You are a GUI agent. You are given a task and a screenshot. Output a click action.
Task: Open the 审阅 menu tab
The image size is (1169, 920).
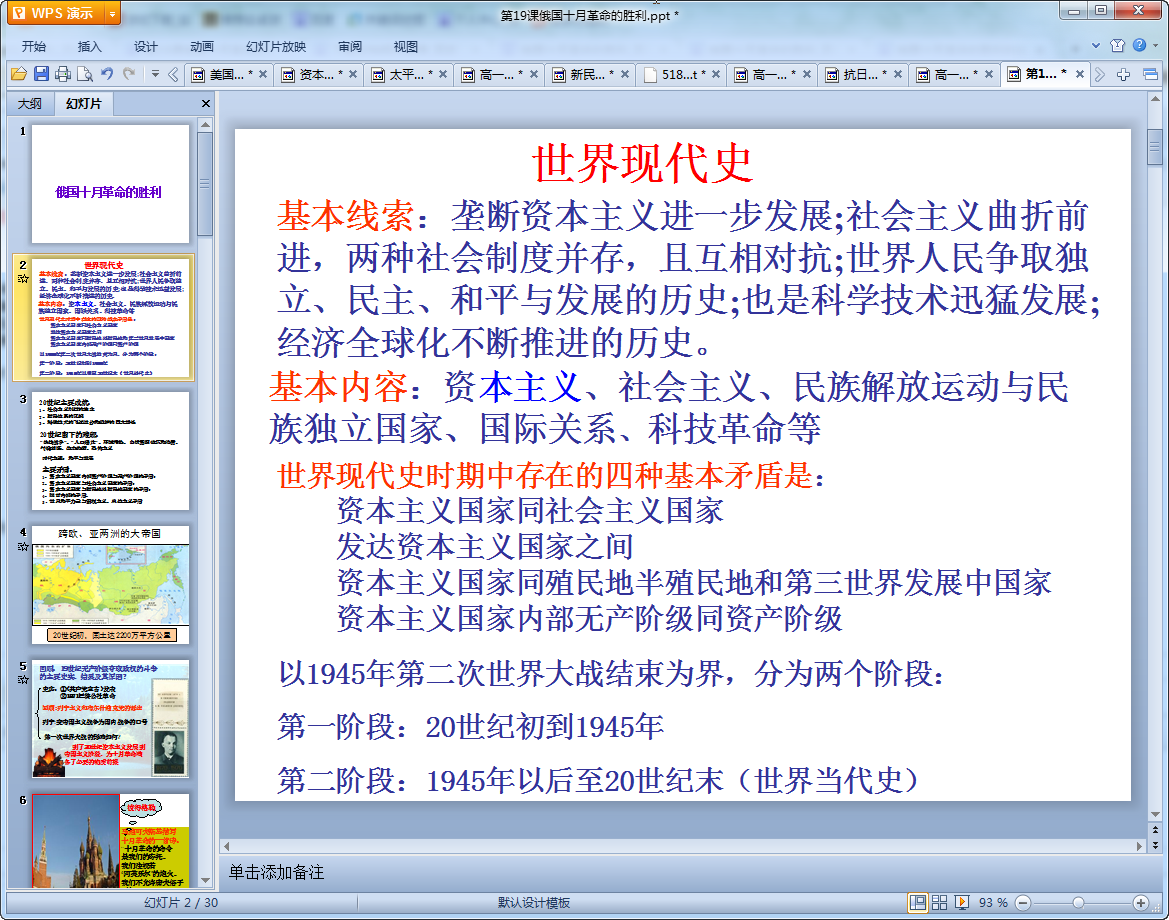tap(350, 46)
